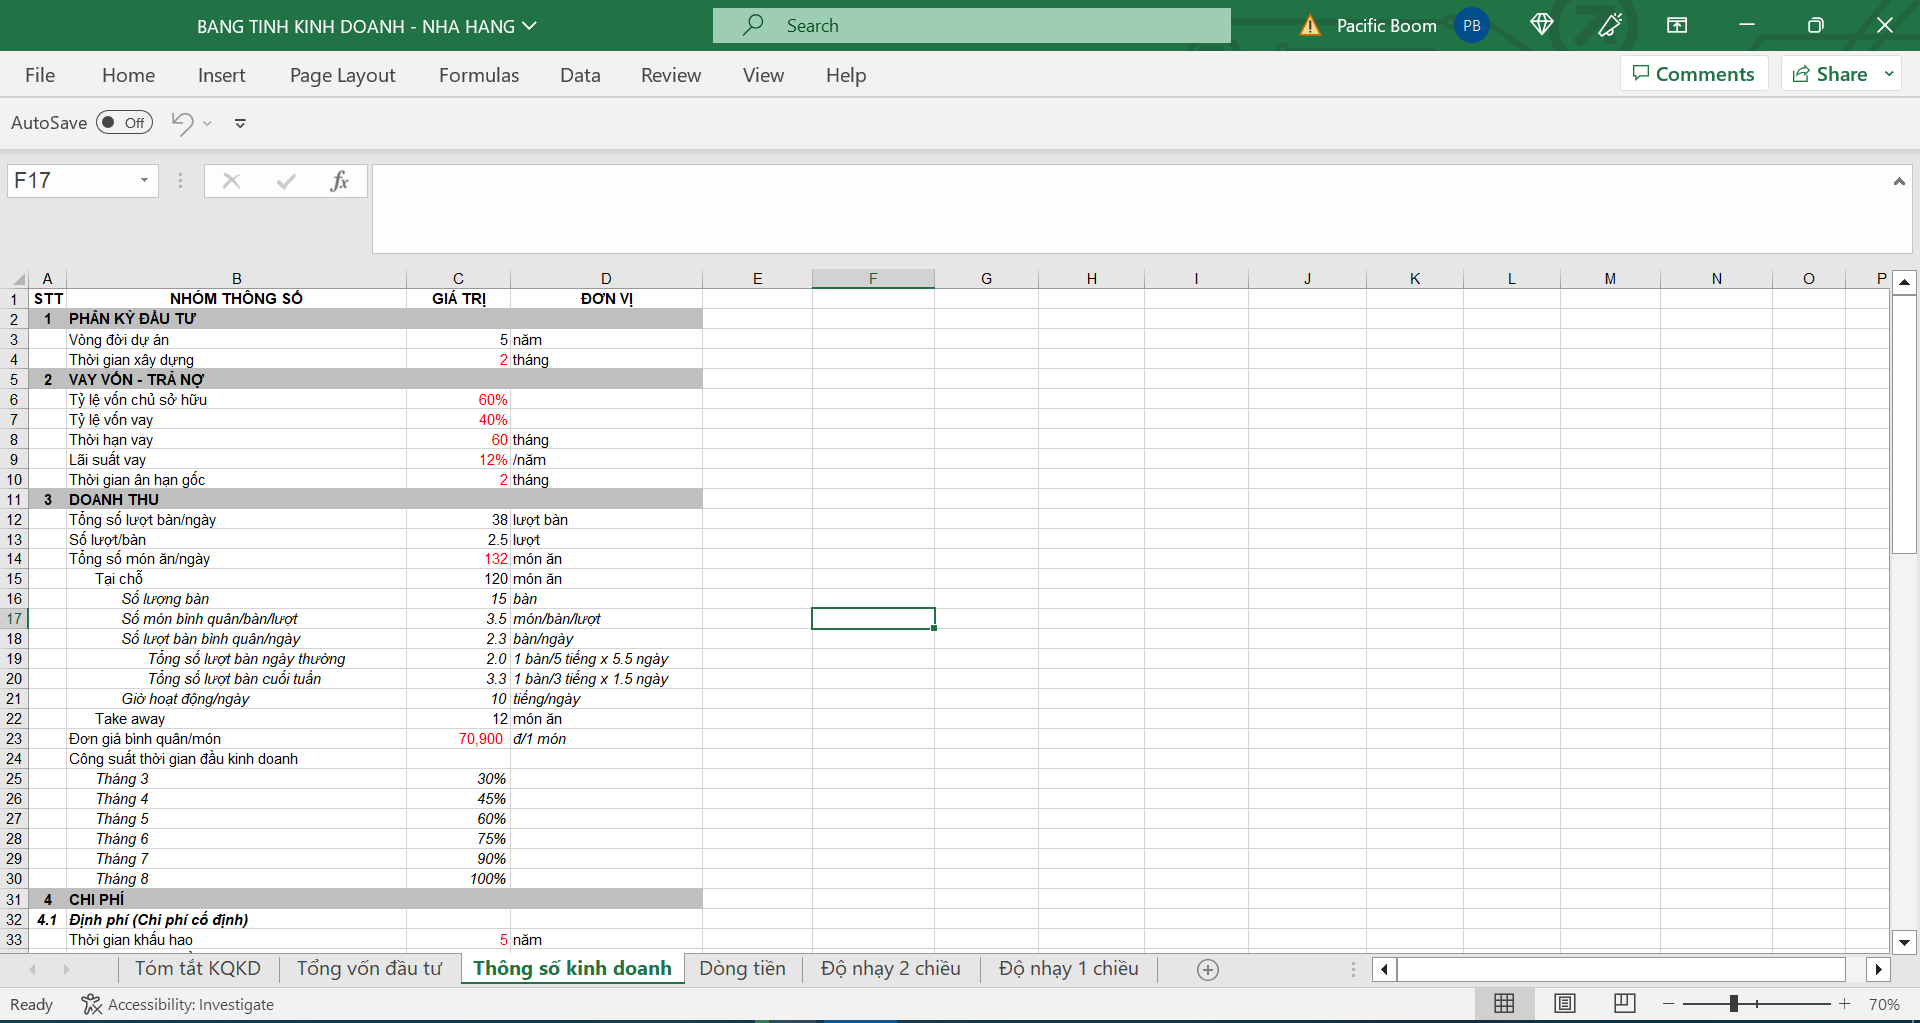The height and width of the screenshot is (1023, 1920).
Task: Click the Comments button
Action: [1693, 74]
